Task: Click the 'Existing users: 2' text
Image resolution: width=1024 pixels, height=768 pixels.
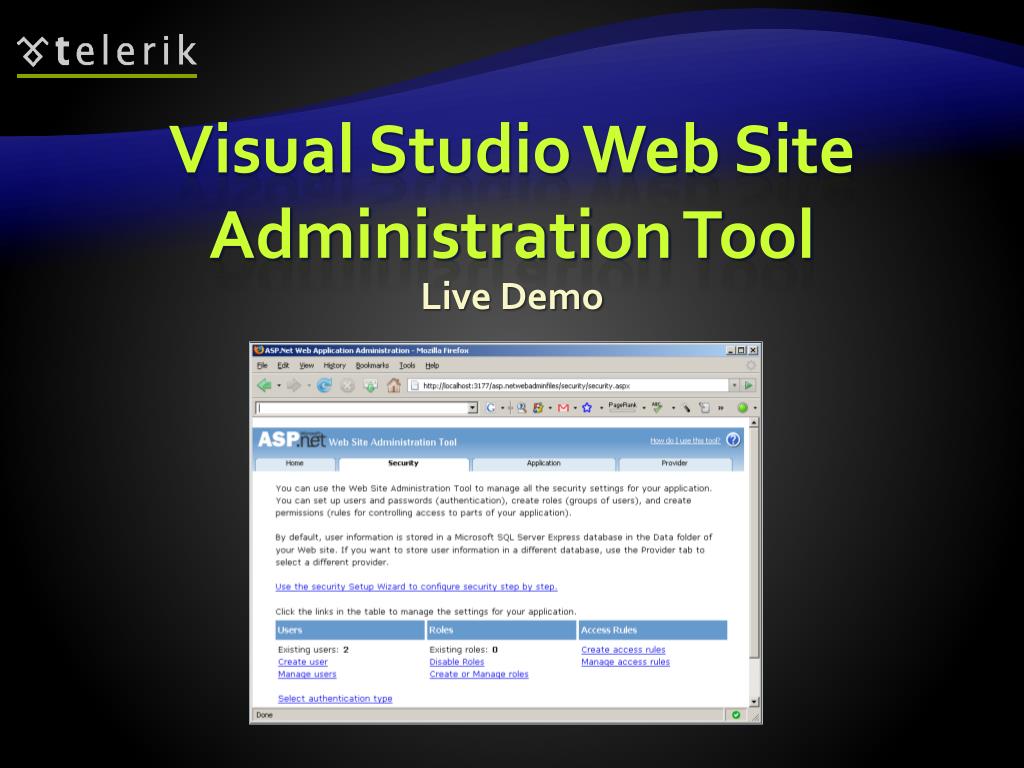Action: coord(313,650)
